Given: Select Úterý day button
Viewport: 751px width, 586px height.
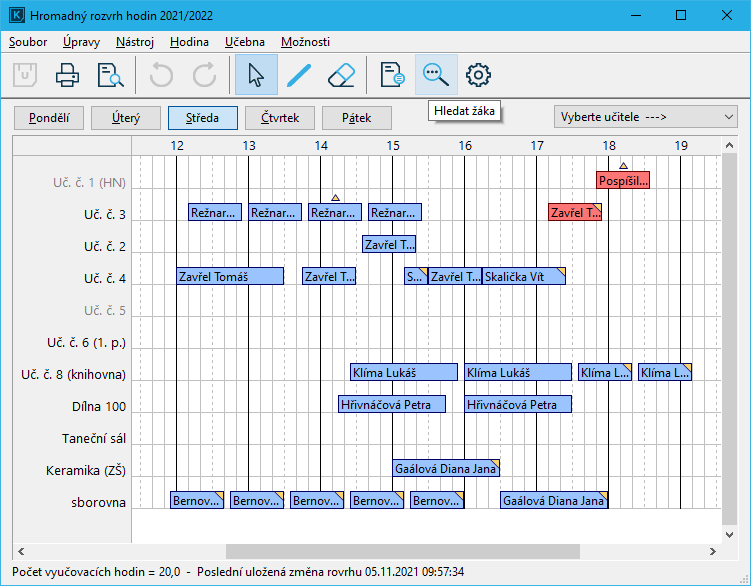Looking at the screenshot, I should tap(126, 117).
